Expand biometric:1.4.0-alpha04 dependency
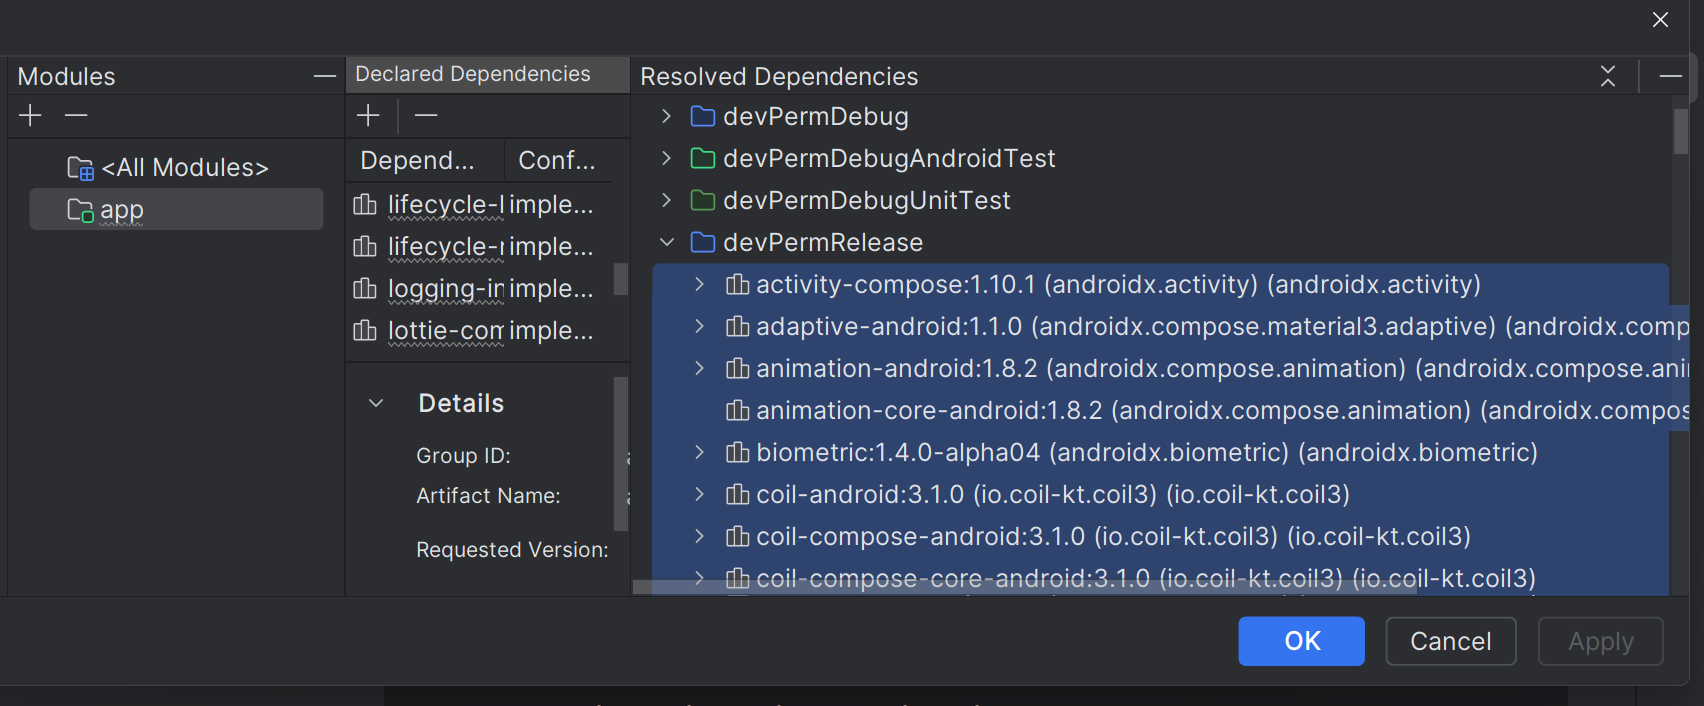 [x=700, y=452]
